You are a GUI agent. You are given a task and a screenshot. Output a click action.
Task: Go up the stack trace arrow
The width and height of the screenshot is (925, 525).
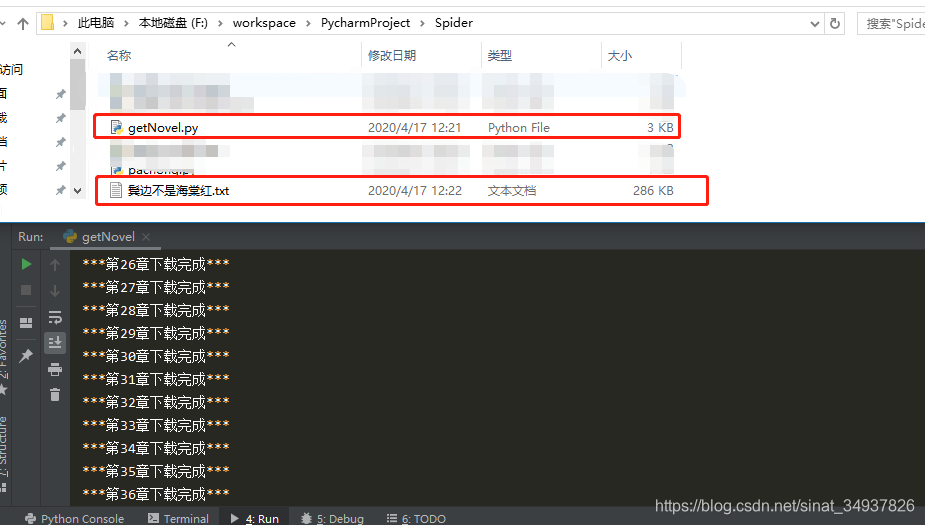click(x=55, y=265)
